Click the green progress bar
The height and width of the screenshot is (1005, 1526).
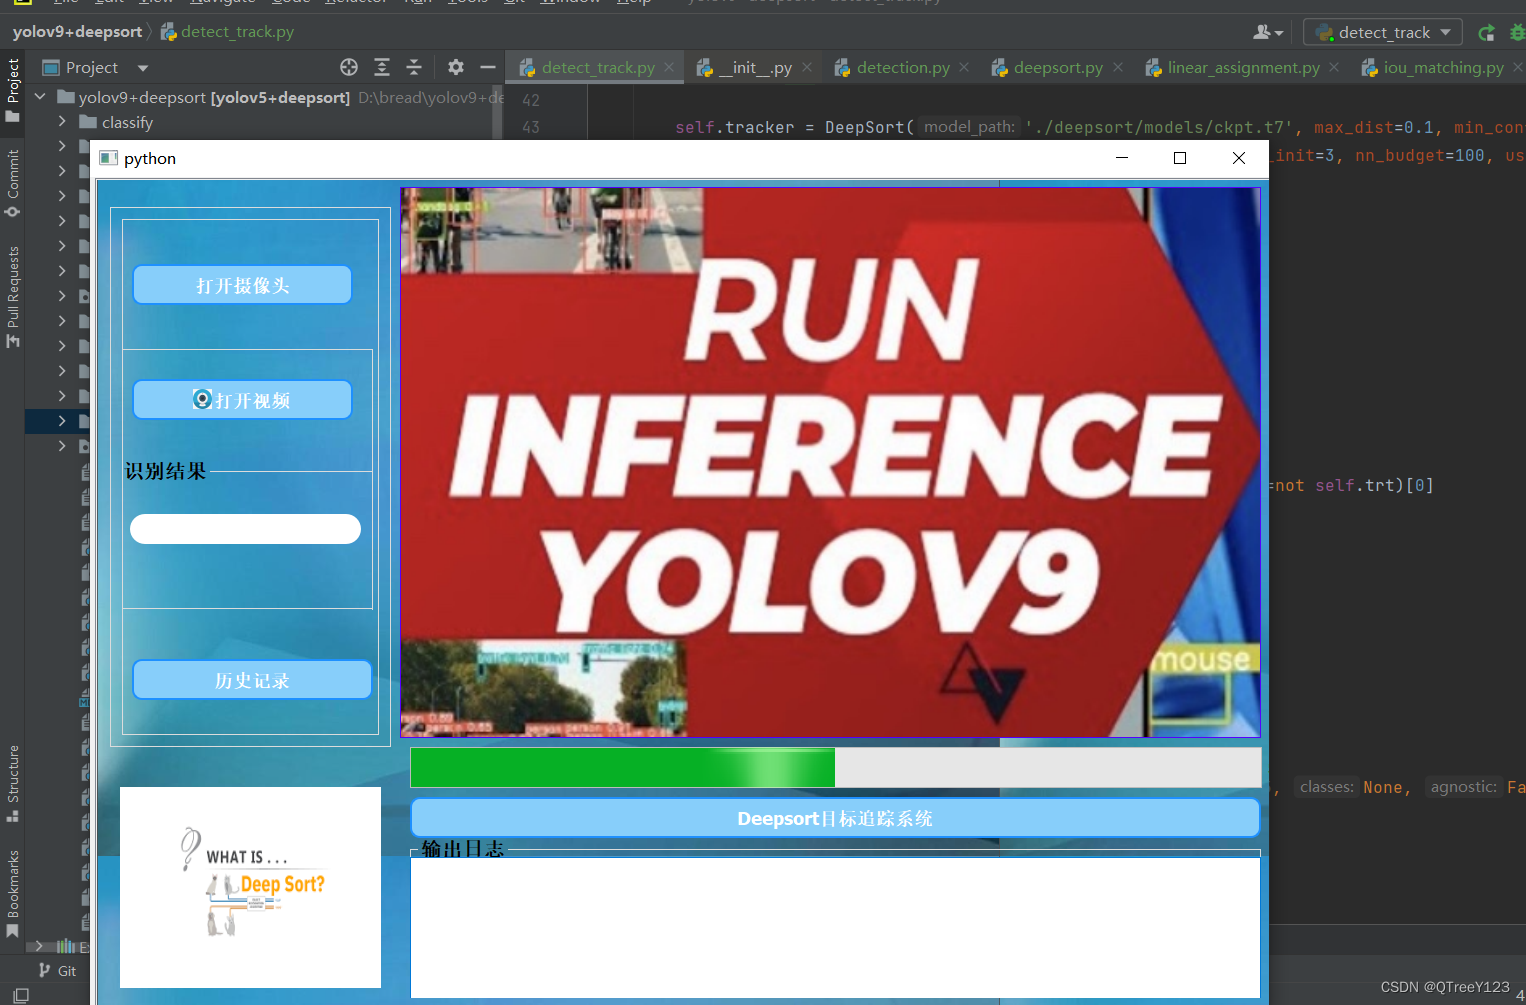(620, 767)
